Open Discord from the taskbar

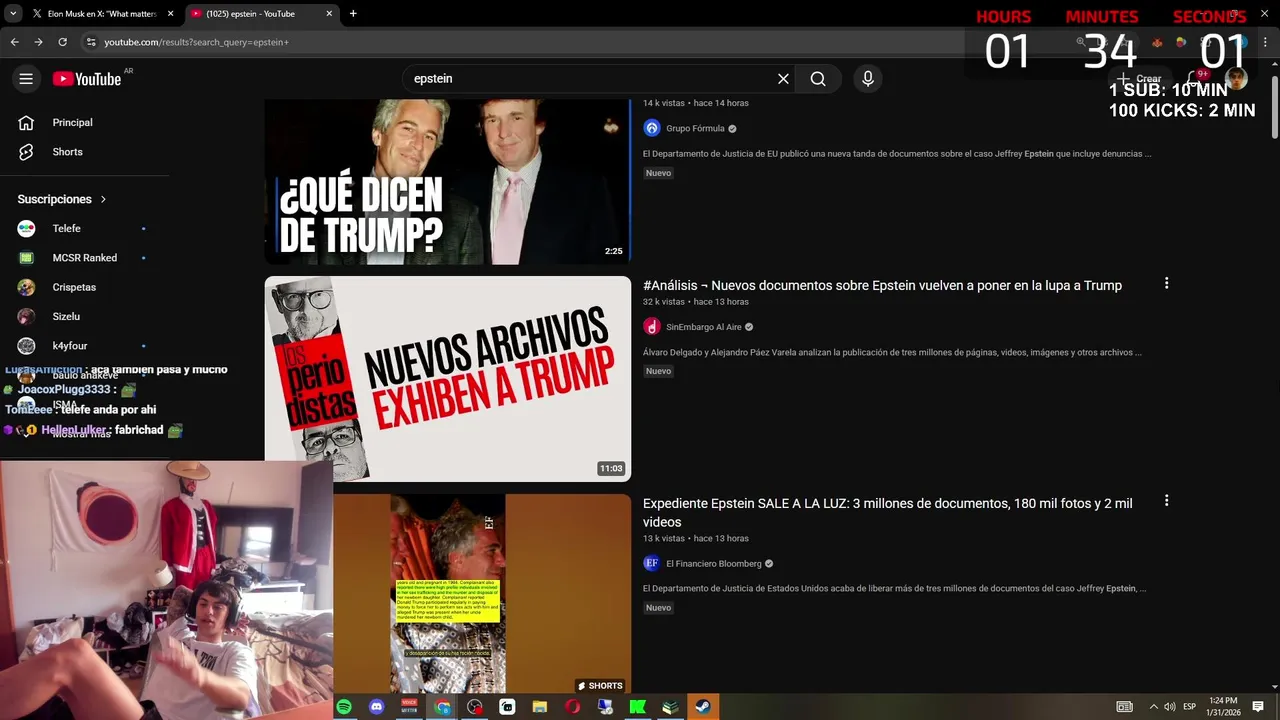[377, 707]
